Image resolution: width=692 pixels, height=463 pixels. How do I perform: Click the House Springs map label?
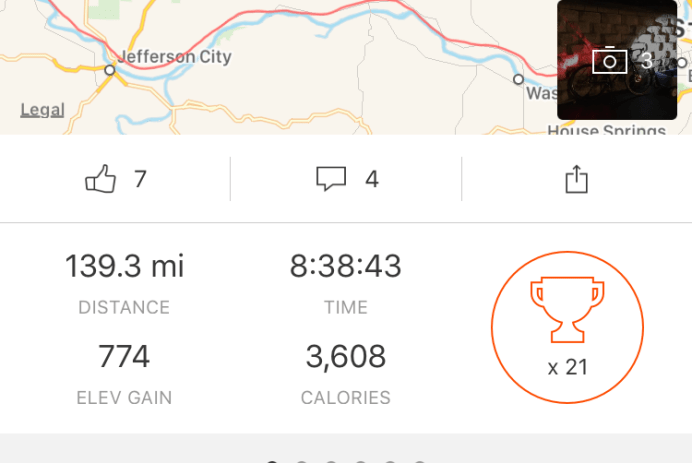click(600, 131)
